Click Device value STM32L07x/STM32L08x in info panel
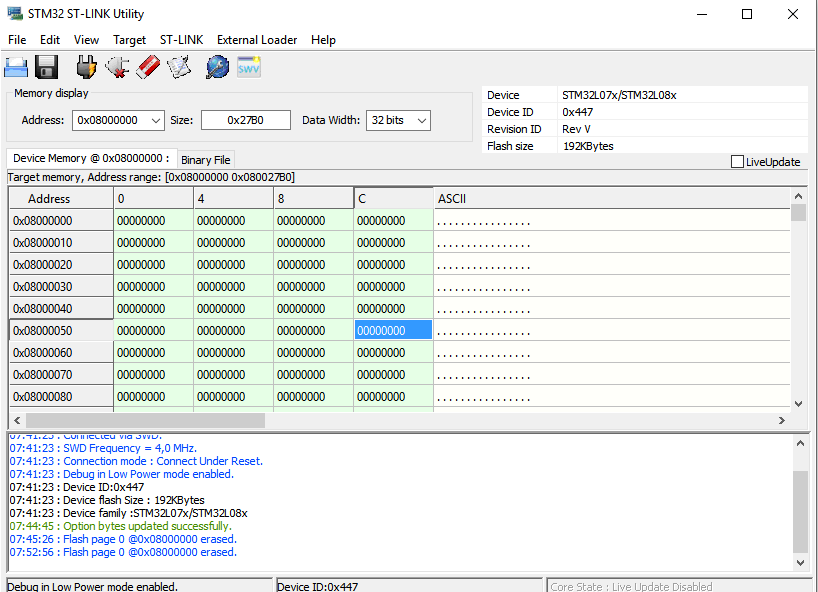The image size is (818, 592). [619, 95]
